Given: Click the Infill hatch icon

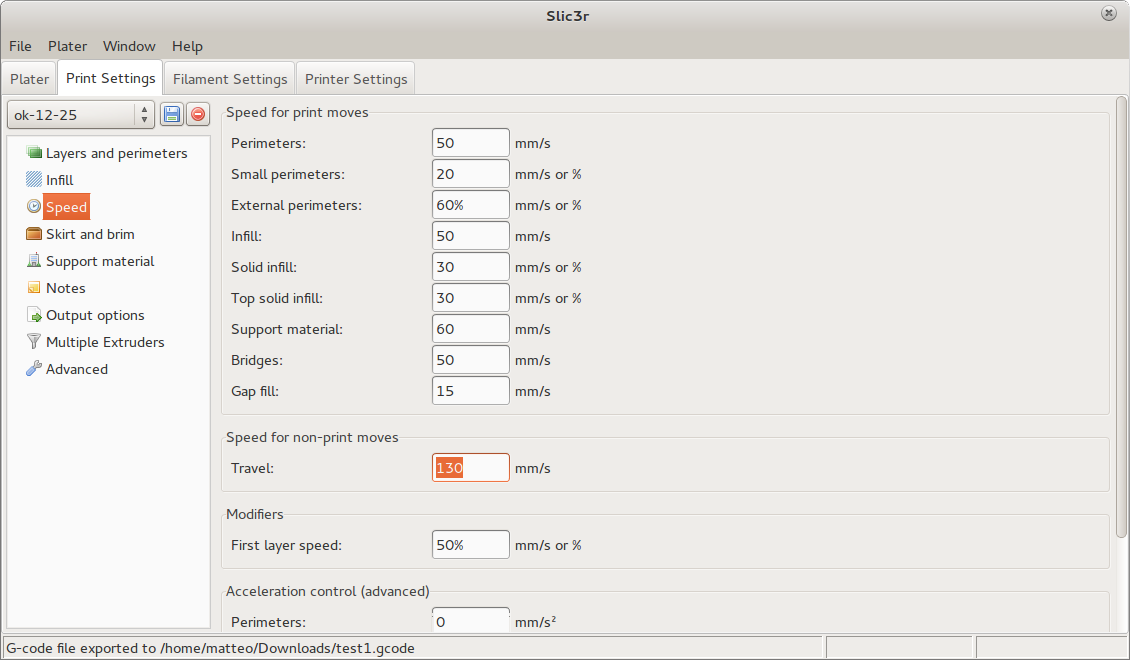Looking at the screenshot, I should click(34, 179).
